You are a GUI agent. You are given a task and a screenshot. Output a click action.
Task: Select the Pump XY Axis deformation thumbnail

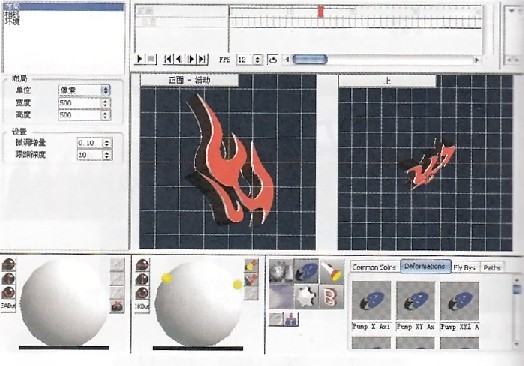(x=415, y=300)
